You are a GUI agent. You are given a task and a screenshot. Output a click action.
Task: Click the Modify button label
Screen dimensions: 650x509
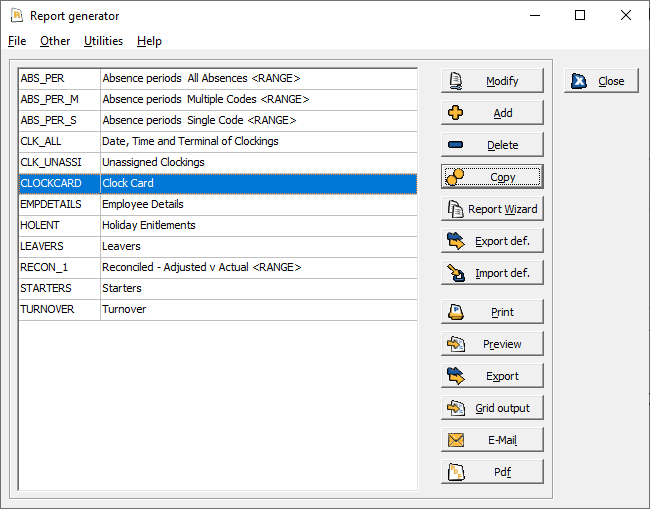pos(502,81)
